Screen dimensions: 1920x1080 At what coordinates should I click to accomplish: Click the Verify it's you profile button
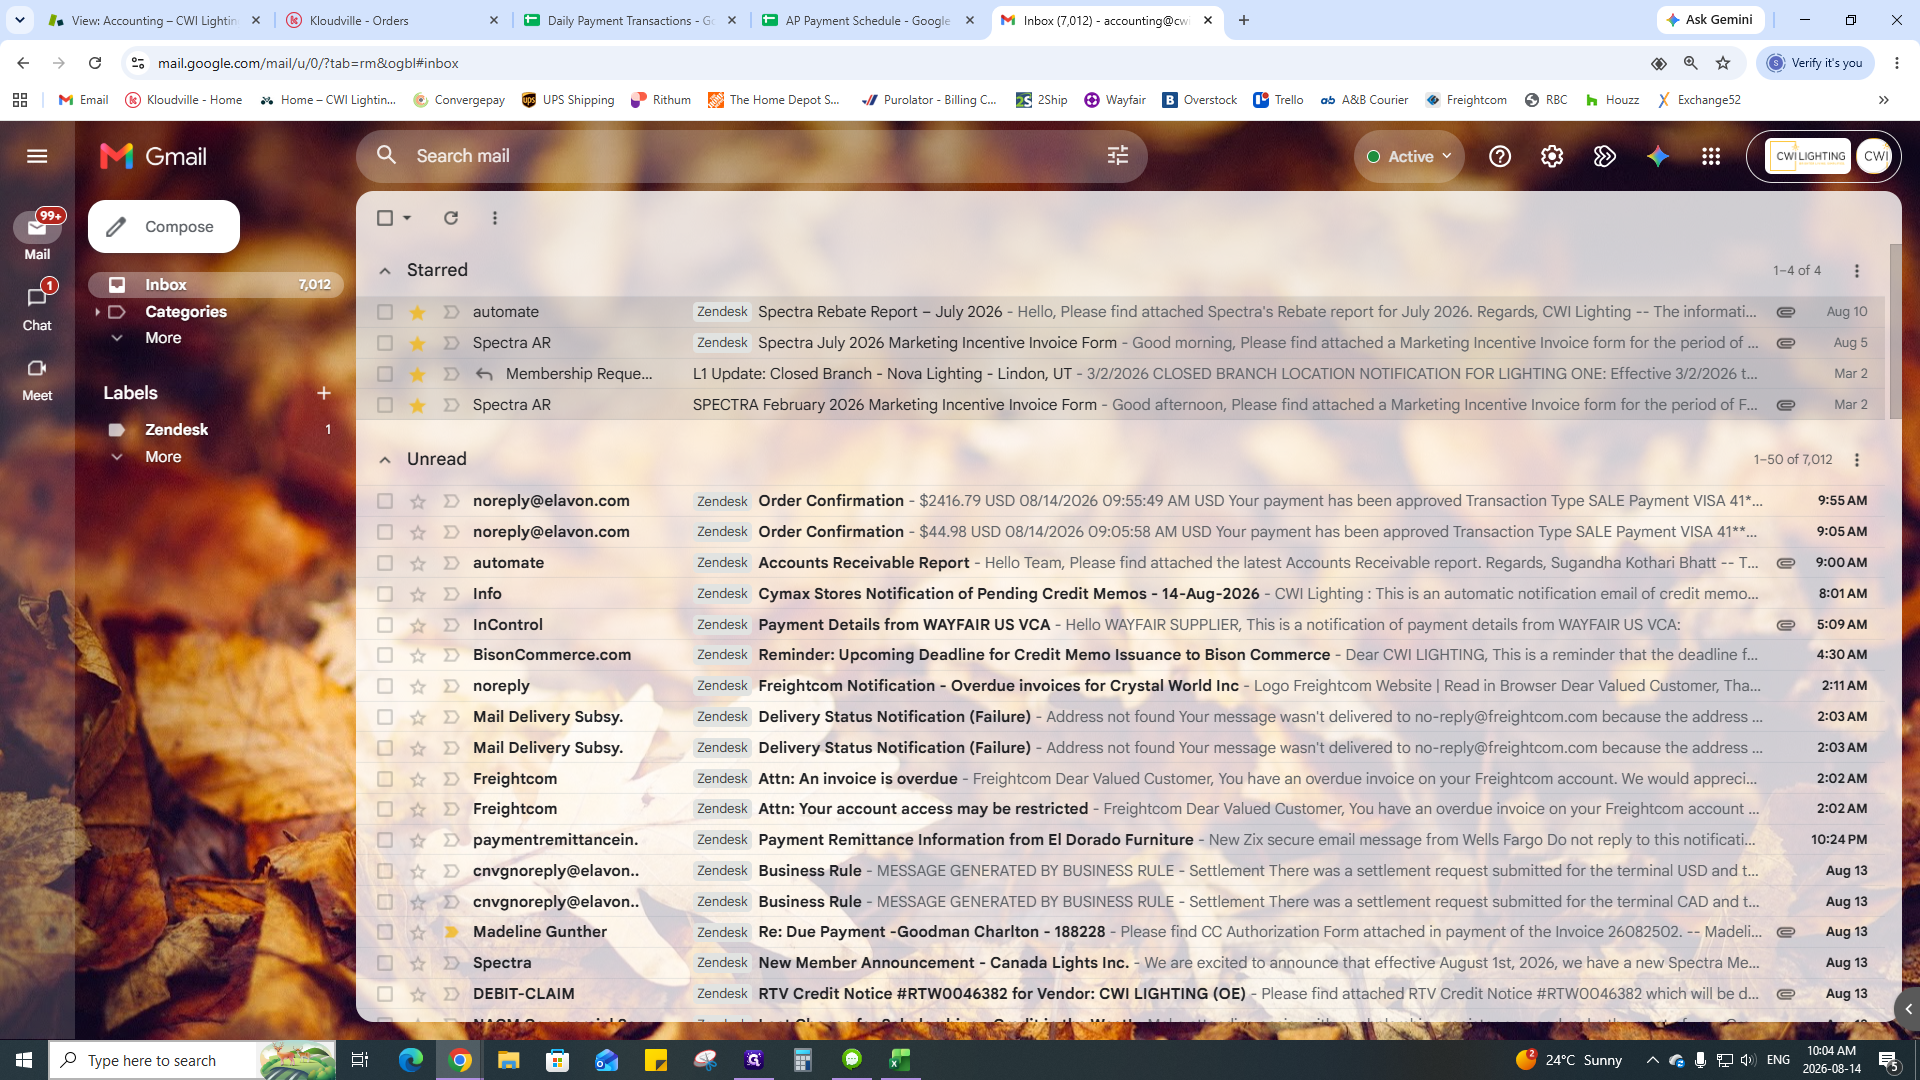1815,63
